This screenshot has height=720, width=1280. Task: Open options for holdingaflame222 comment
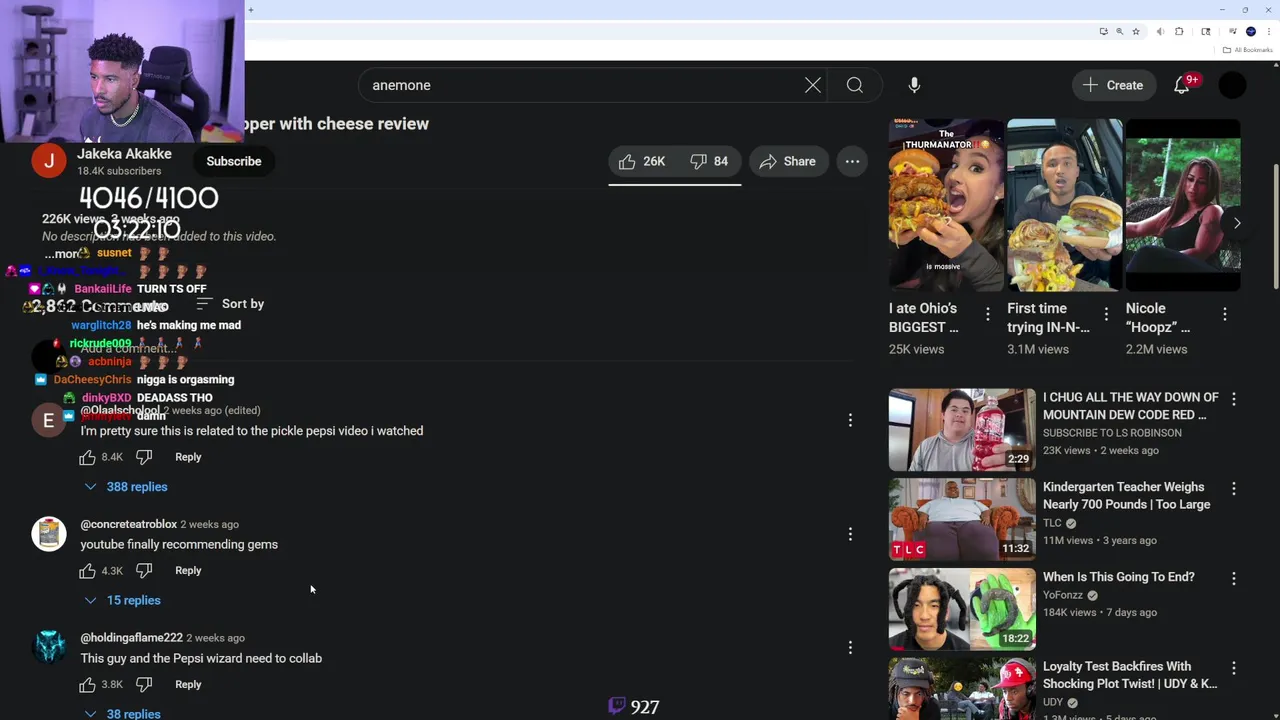coord(850,649)
